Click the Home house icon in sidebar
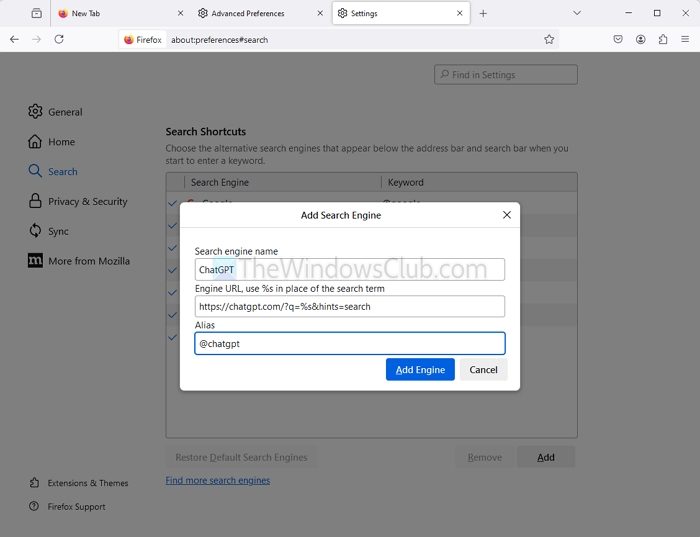 pyautogui.click(x=35, y=142)
